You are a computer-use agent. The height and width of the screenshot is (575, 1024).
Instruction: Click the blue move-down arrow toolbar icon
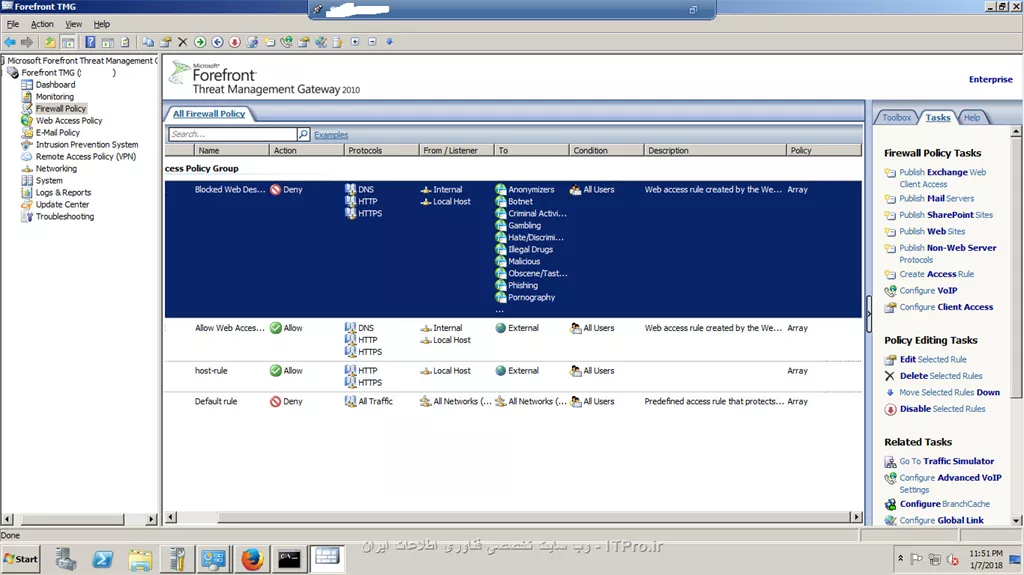390,42
